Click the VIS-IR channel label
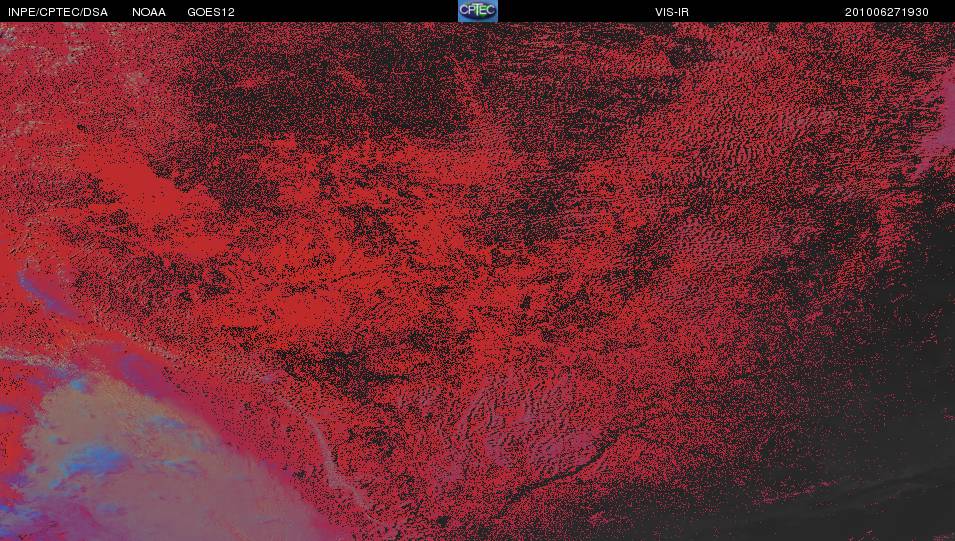The image size is (955, 541). click(x=672, y=12)
